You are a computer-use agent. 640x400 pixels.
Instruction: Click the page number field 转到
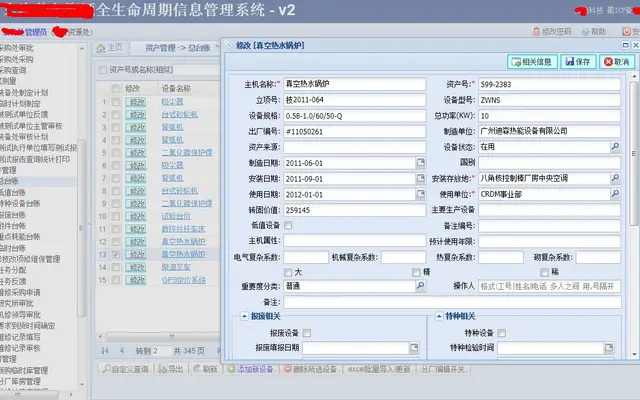[x=160, y=351]
